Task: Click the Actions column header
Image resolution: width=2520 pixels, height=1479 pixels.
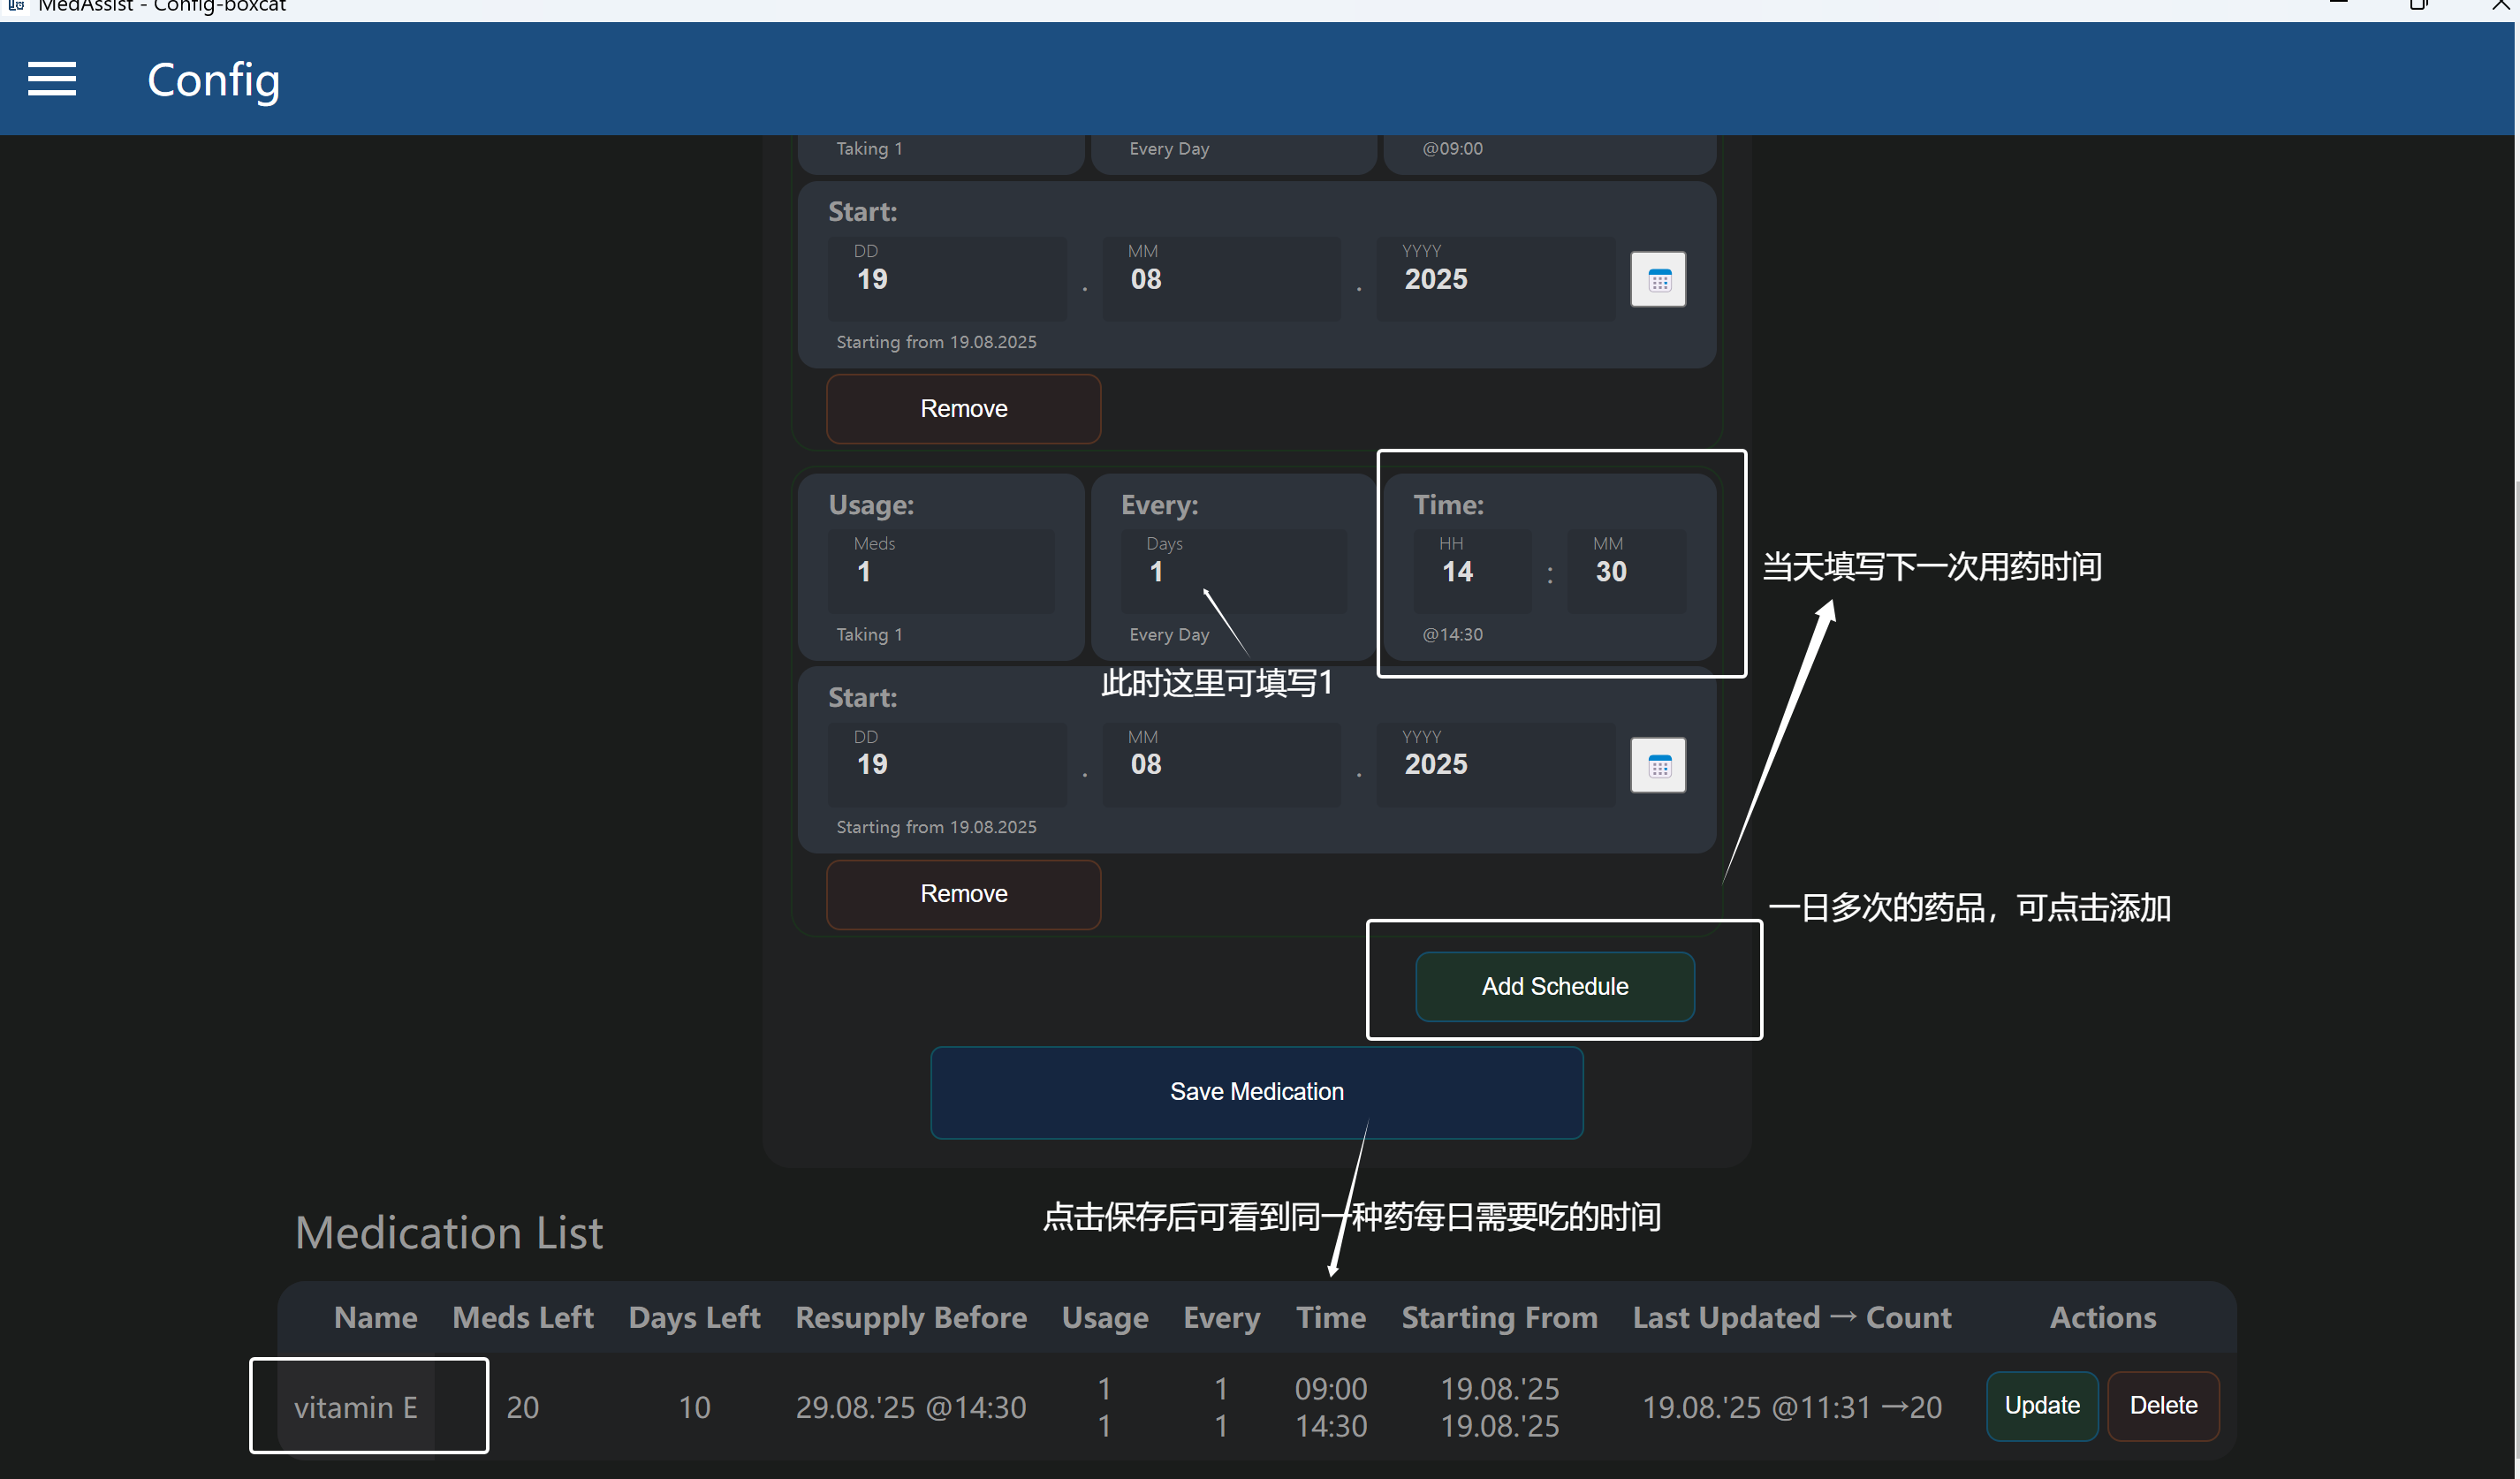Action: 2103,1317
